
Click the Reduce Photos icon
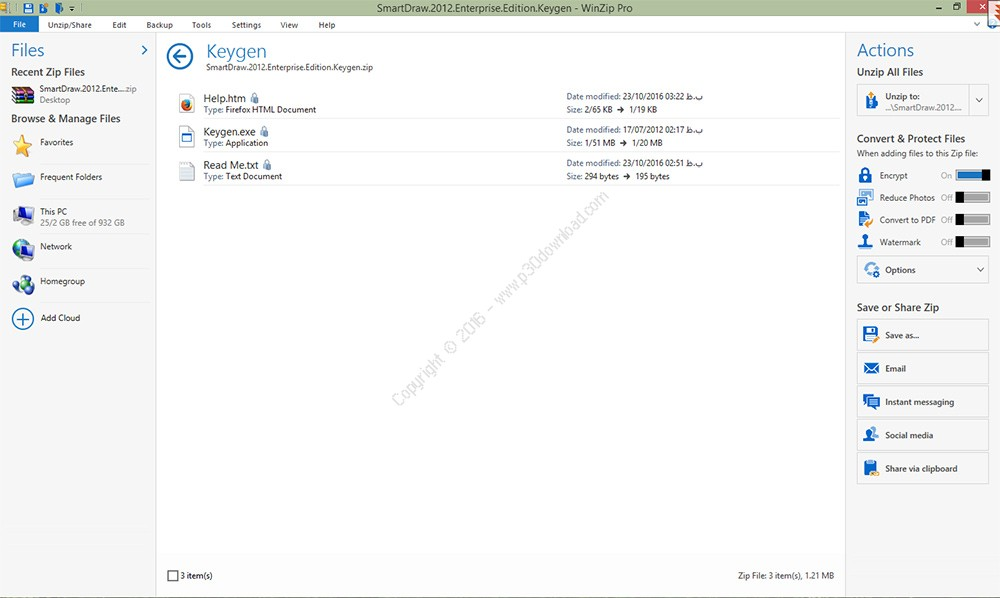coord(865,198)
